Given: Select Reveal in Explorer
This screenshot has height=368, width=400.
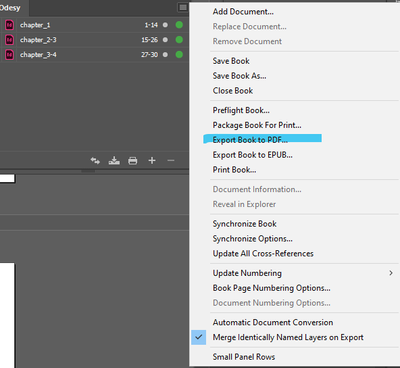Looking at the screenshot, I should point(244,204).
